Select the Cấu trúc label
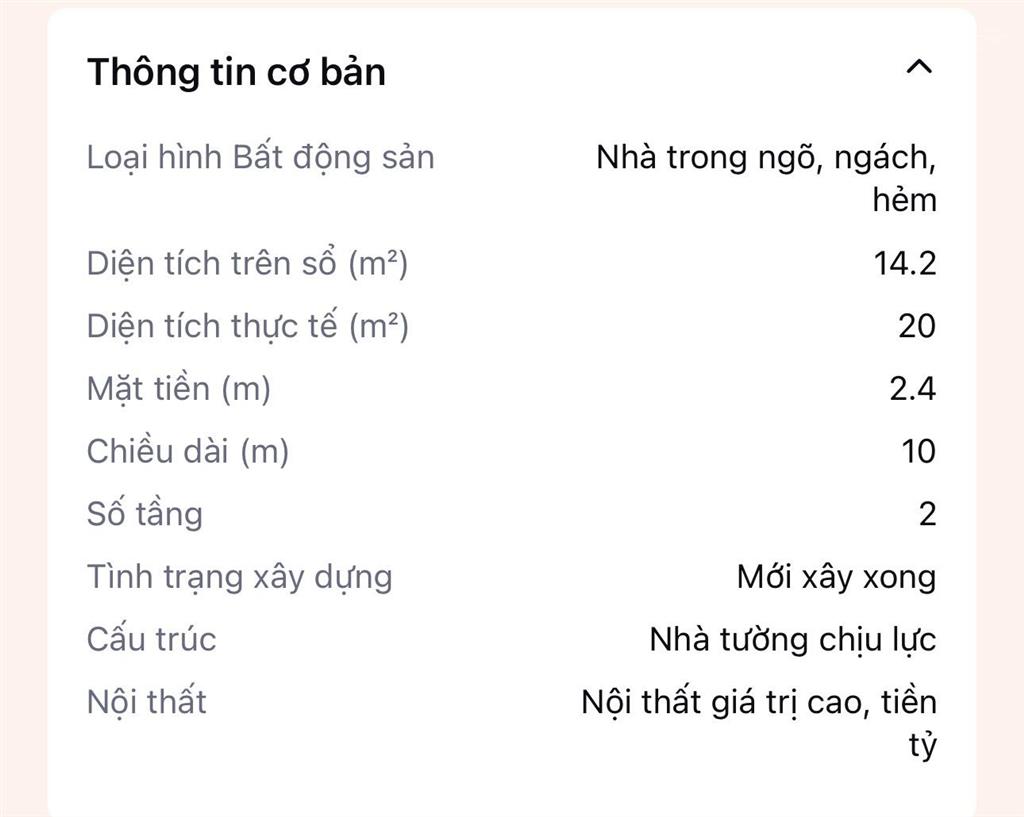 tap(149, 640)
